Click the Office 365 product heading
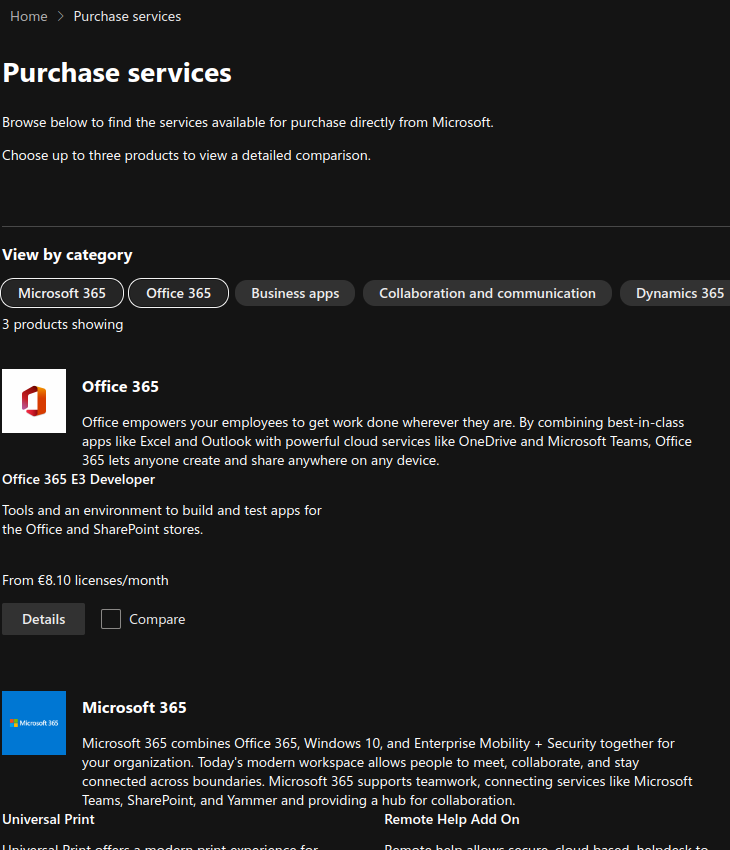The width and height of the screenshot is (730, 850). coord(120,387)
